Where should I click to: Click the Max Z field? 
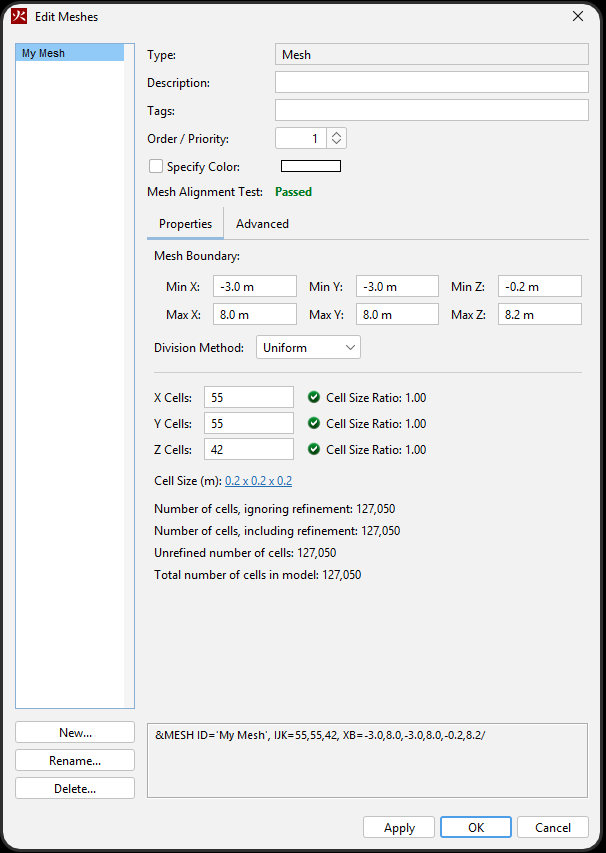tap(540, 314)
